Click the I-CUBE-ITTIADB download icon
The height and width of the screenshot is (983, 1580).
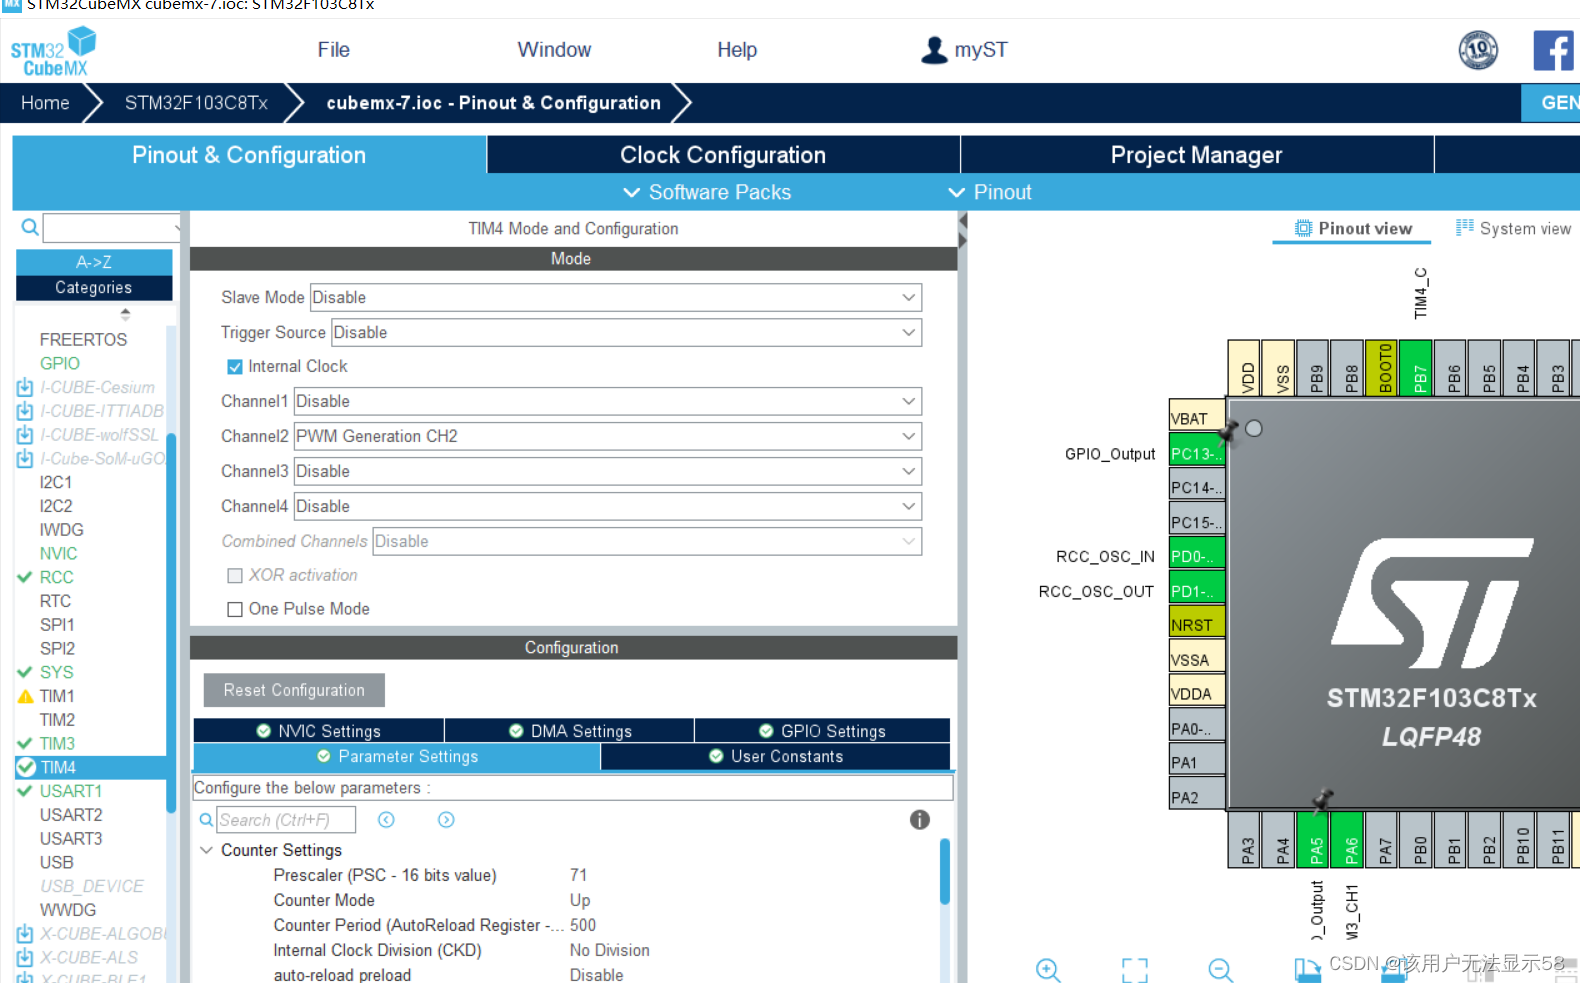coord(25,411)
